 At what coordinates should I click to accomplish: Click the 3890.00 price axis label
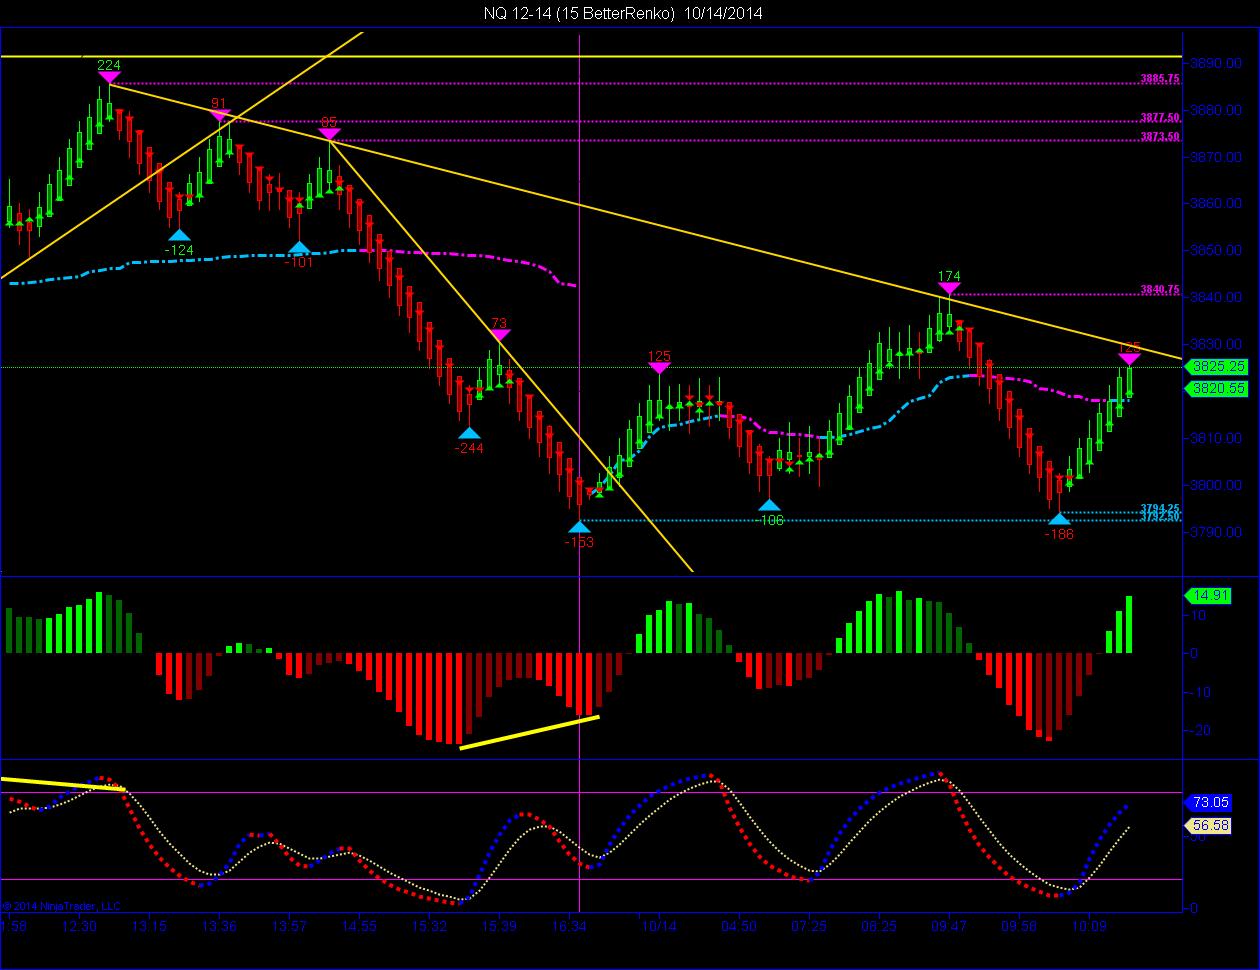pyautogui.click(x=1218, y=63)
